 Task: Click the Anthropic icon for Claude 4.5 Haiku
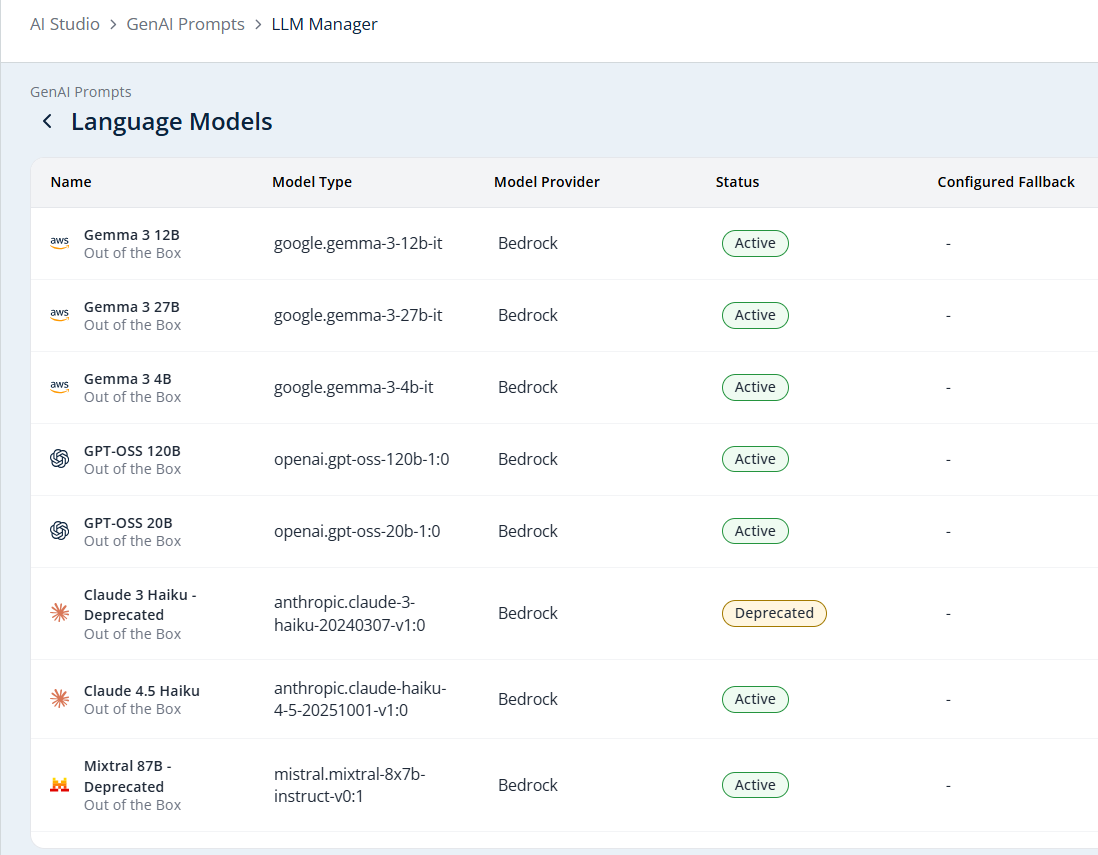pos(60,699)
